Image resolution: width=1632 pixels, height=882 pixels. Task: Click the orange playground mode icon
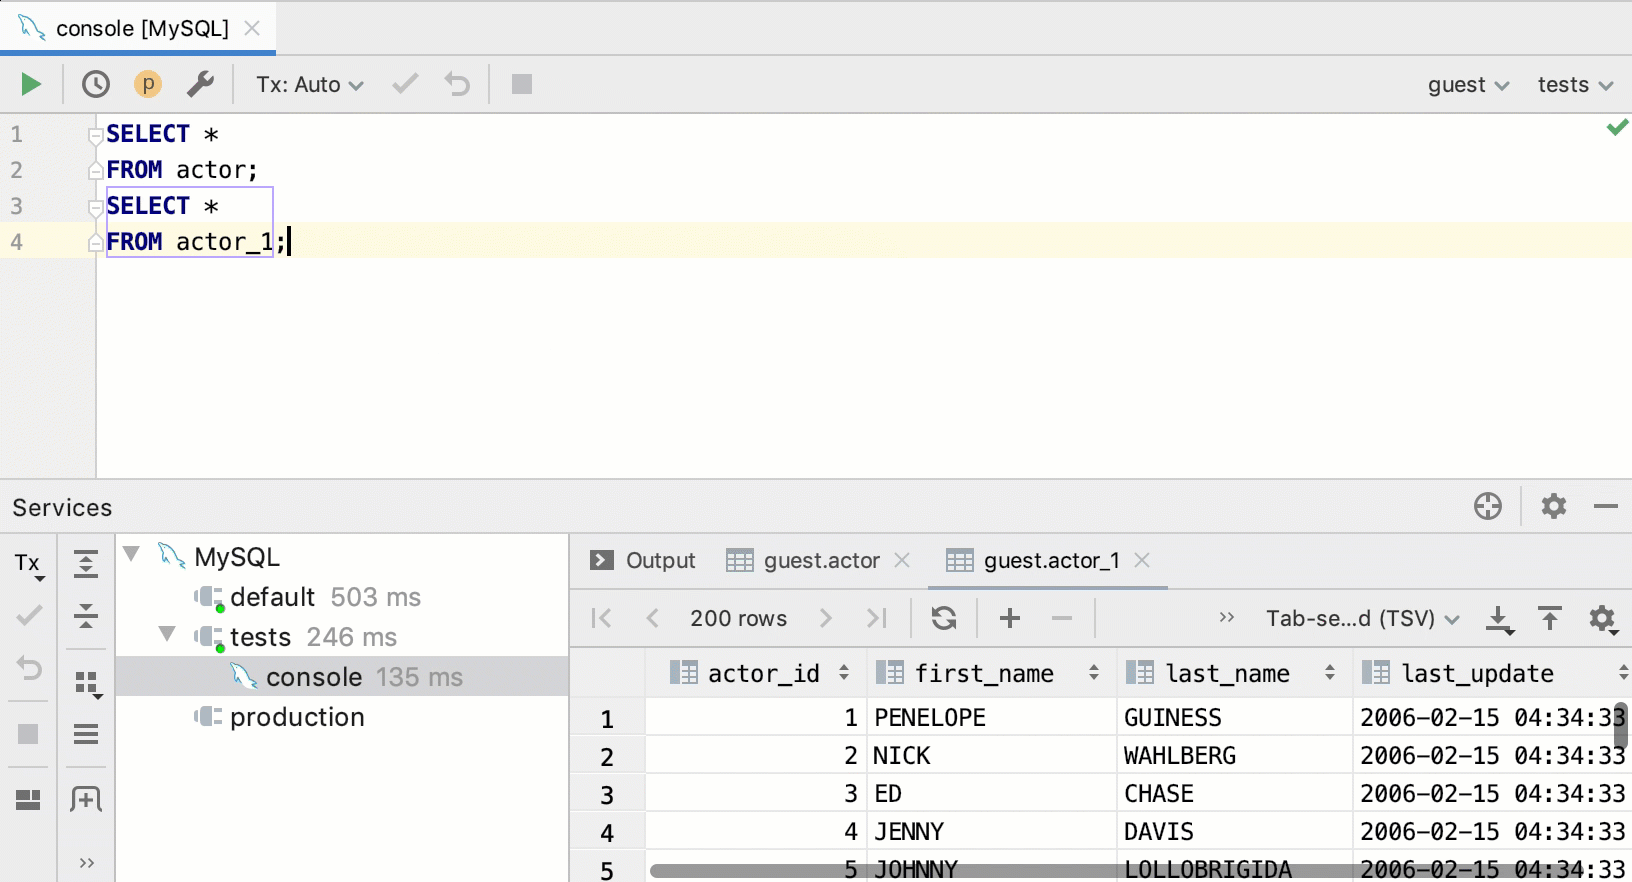pos(148,85)
